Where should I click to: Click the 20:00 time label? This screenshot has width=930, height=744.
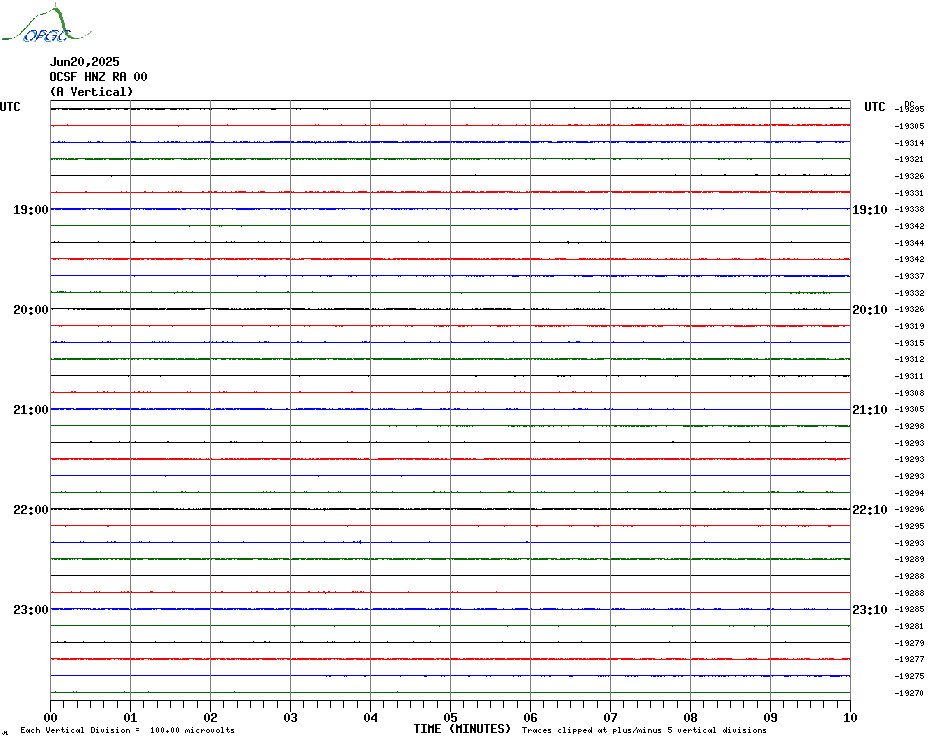coord(31,310)
